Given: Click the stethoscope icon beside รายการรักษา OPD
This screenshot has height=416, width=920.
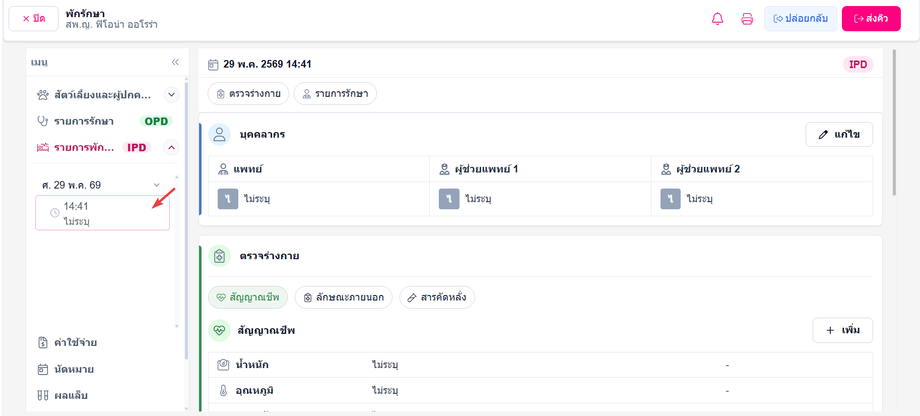Looking at the screenshot, I should [x=42, y=121].
